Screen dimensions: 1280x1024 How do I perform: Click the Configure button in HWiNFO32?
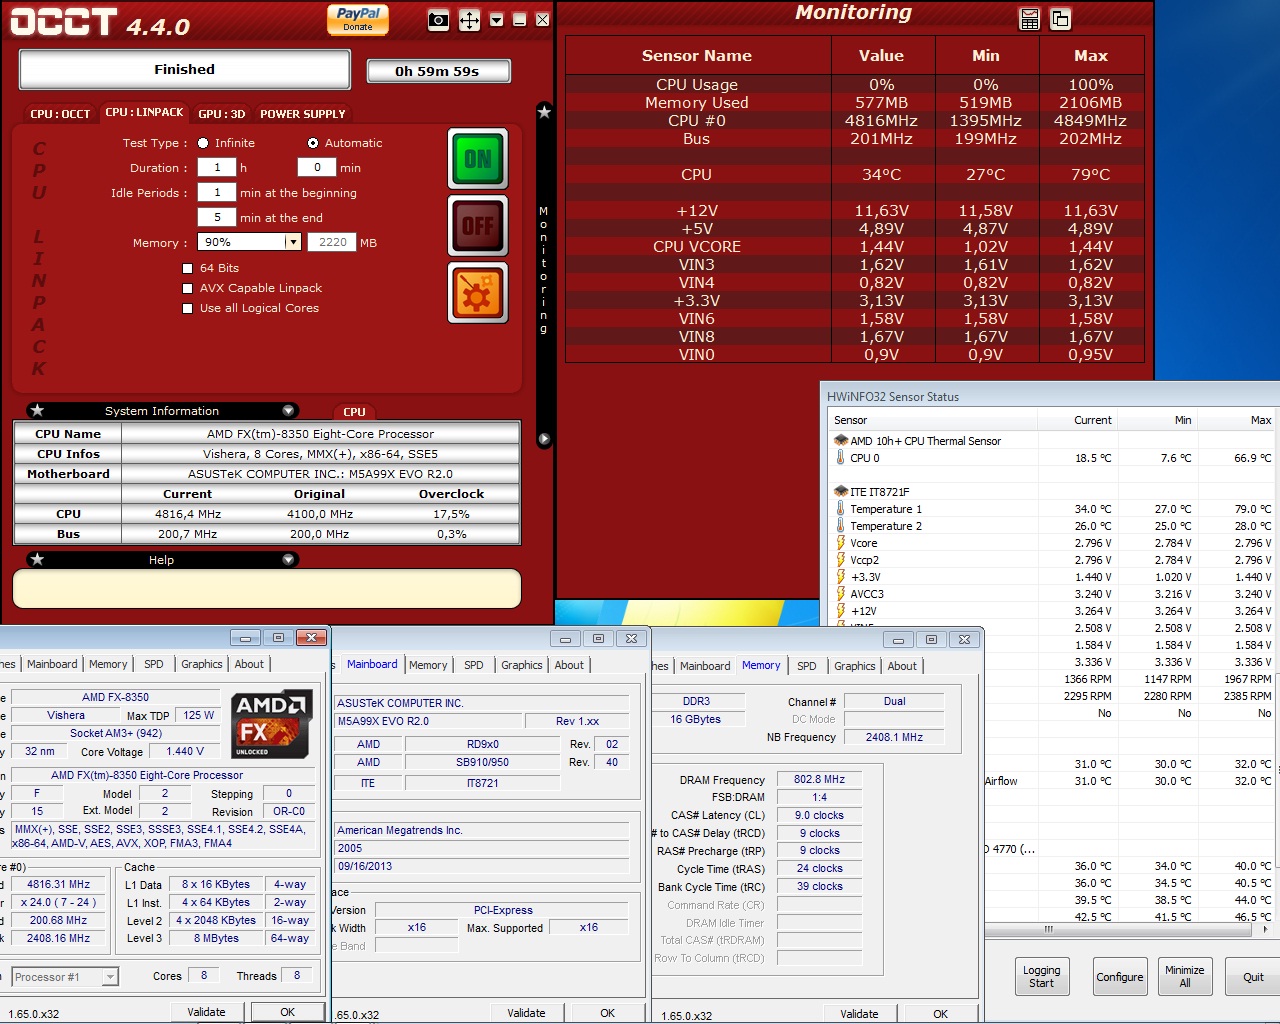point(1119,977)
